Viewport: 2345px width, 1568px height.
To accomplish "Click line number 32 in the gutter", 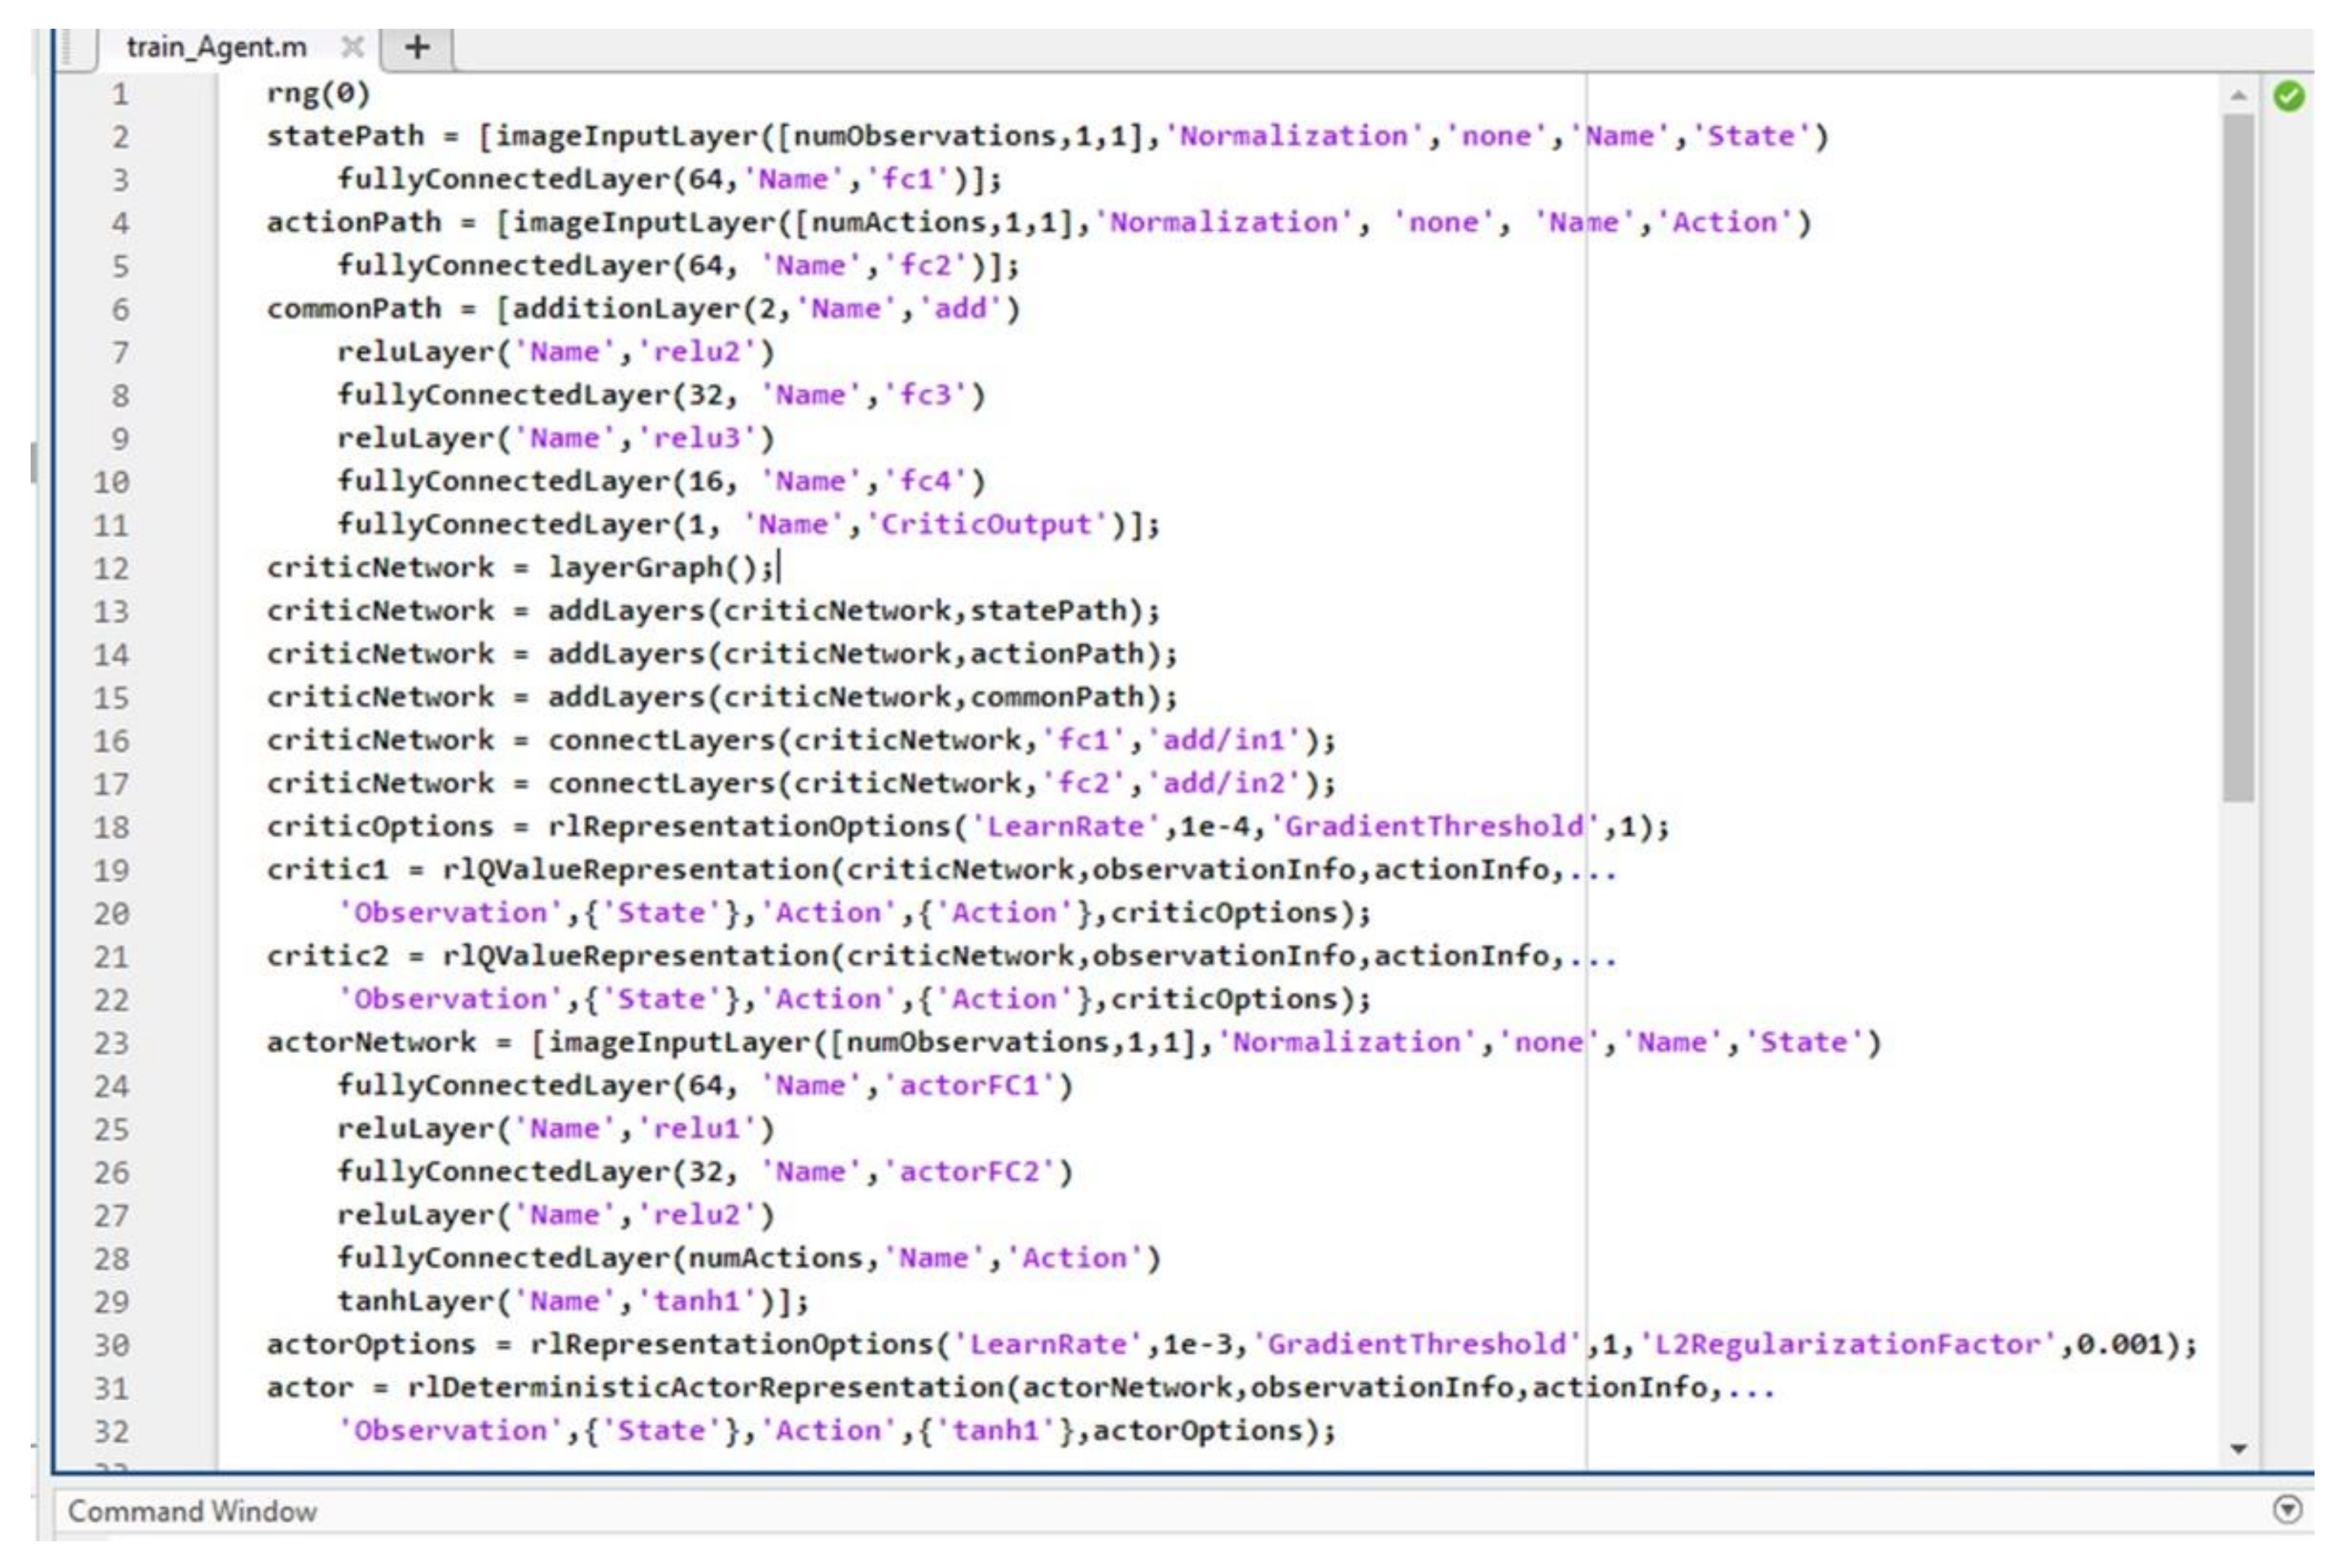I will point(112,1431).
